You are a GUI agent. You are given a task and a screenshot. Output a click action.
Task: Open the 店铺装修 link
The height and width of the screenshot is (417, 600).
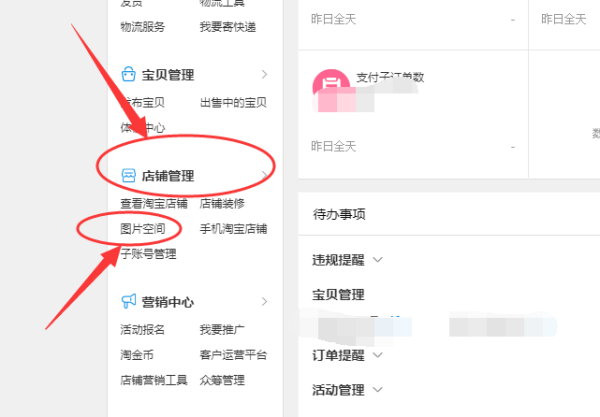(222, 204)
